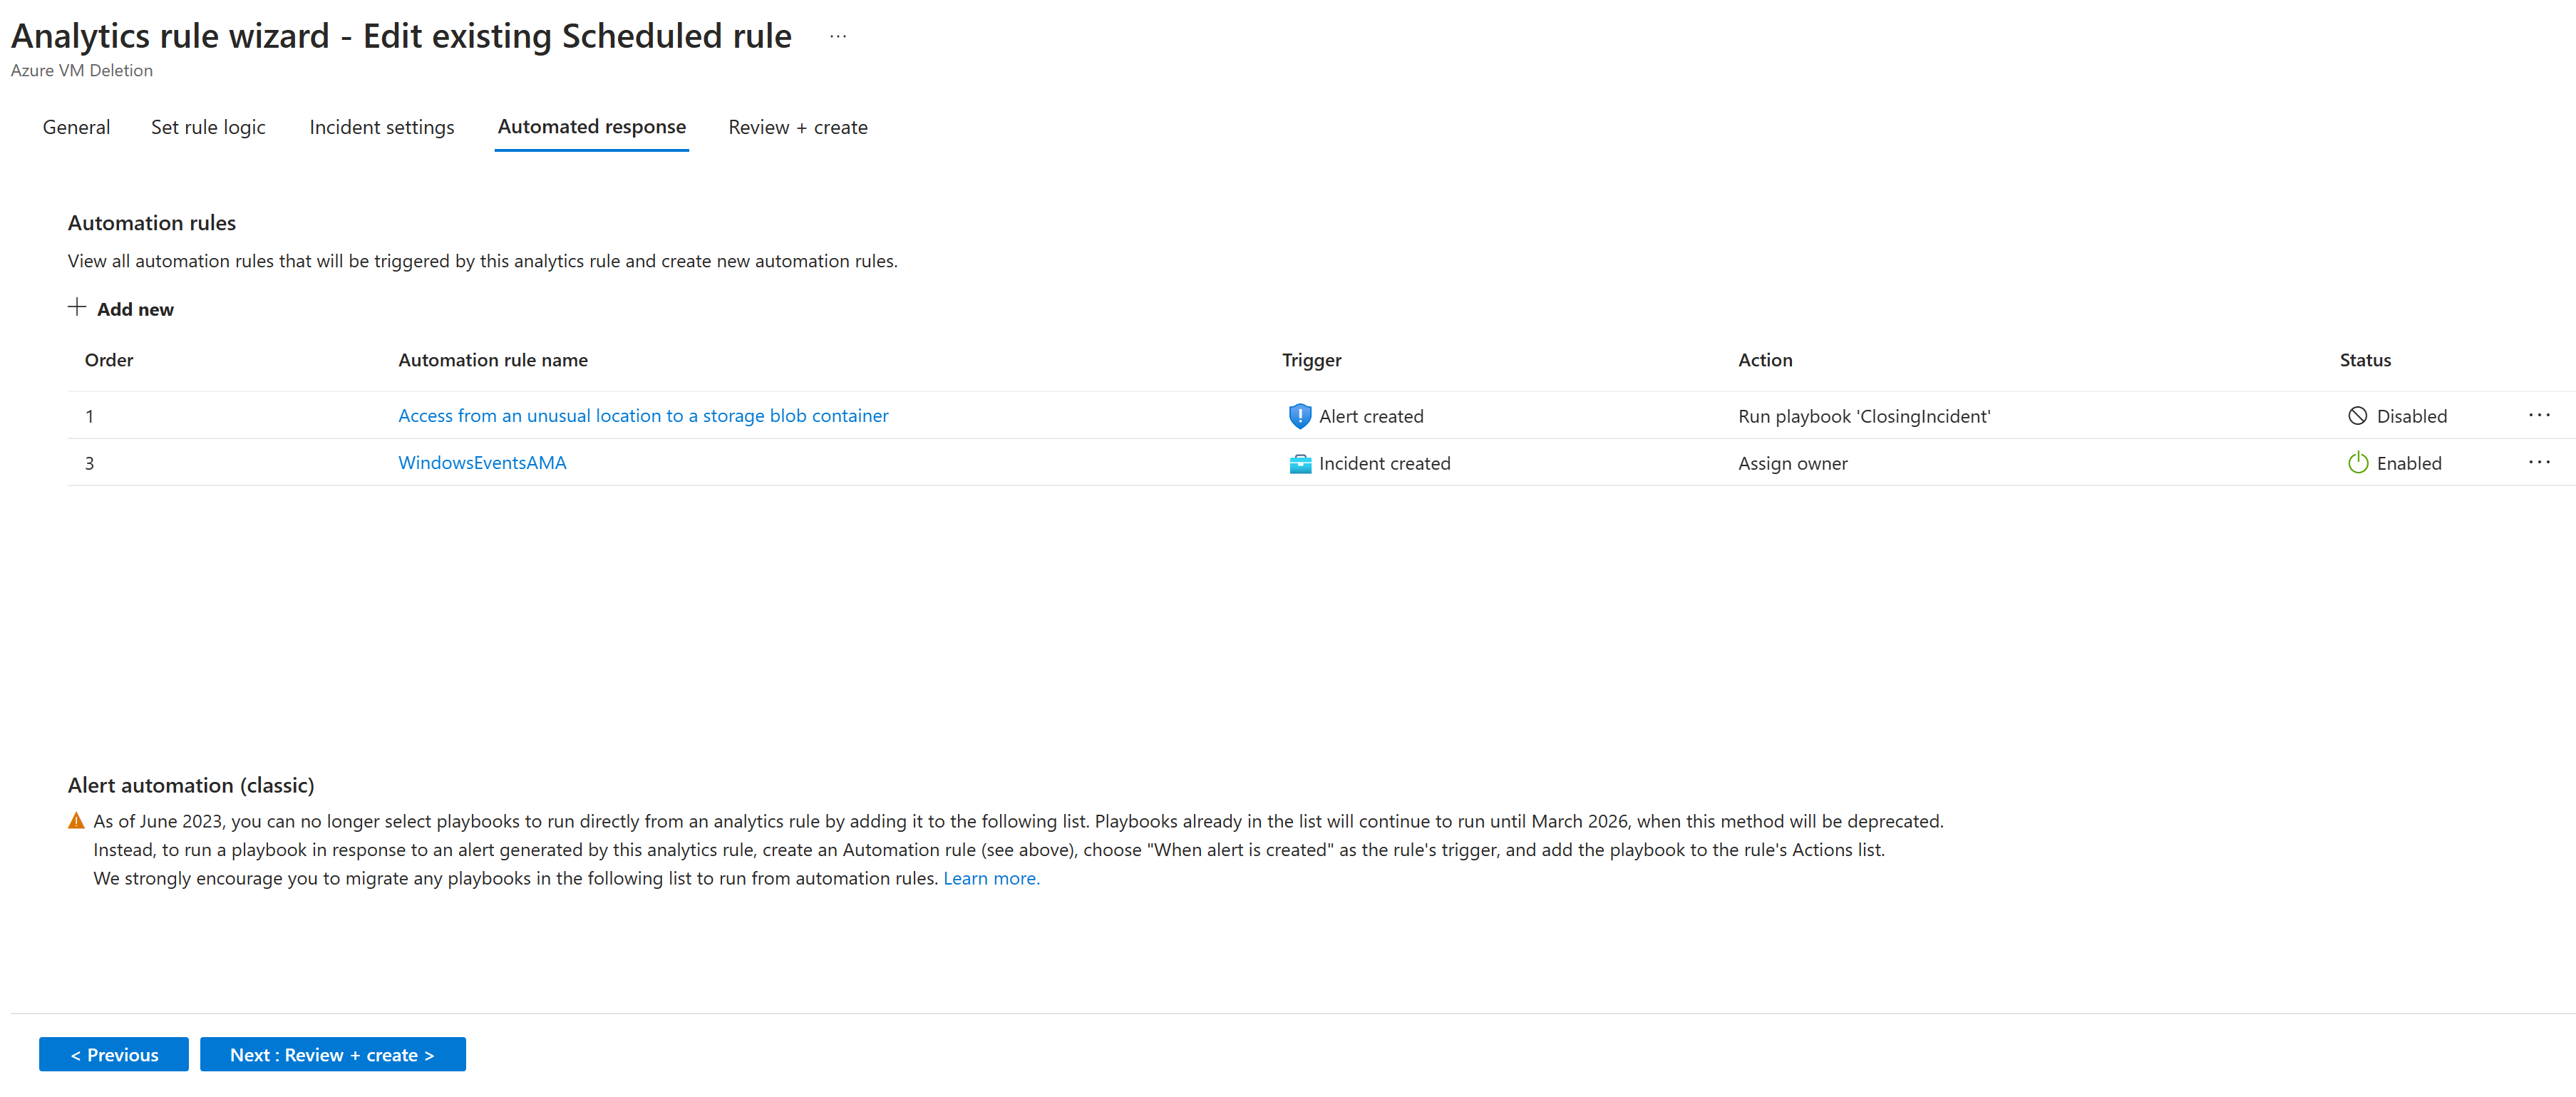This screenshot has height=1097, width=2576.
Task: Open the Incident settings tab
Action: coord(381,127)
